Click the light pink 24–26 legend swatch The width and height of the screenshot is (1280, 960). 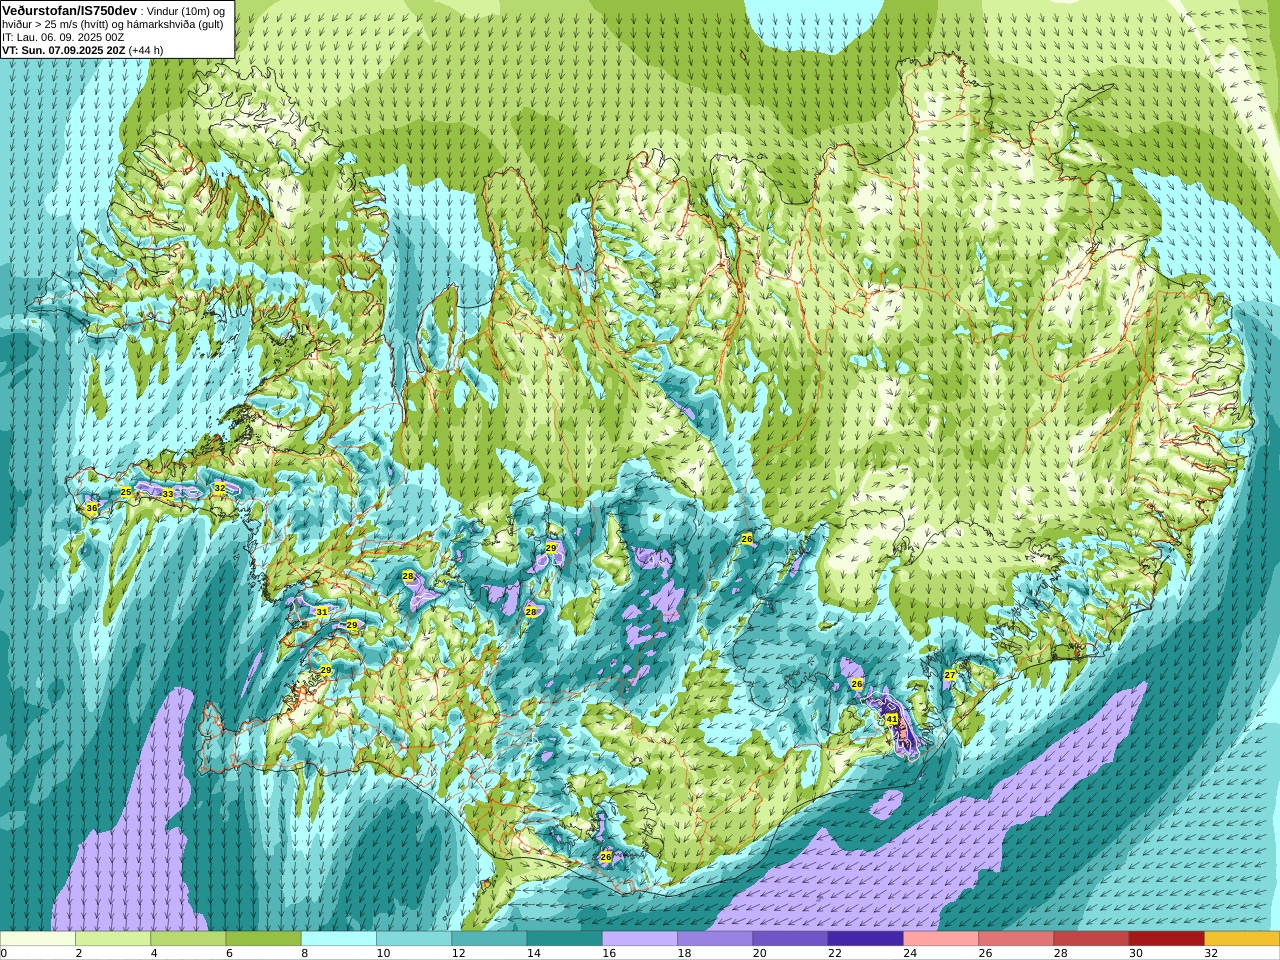[941, 939]
